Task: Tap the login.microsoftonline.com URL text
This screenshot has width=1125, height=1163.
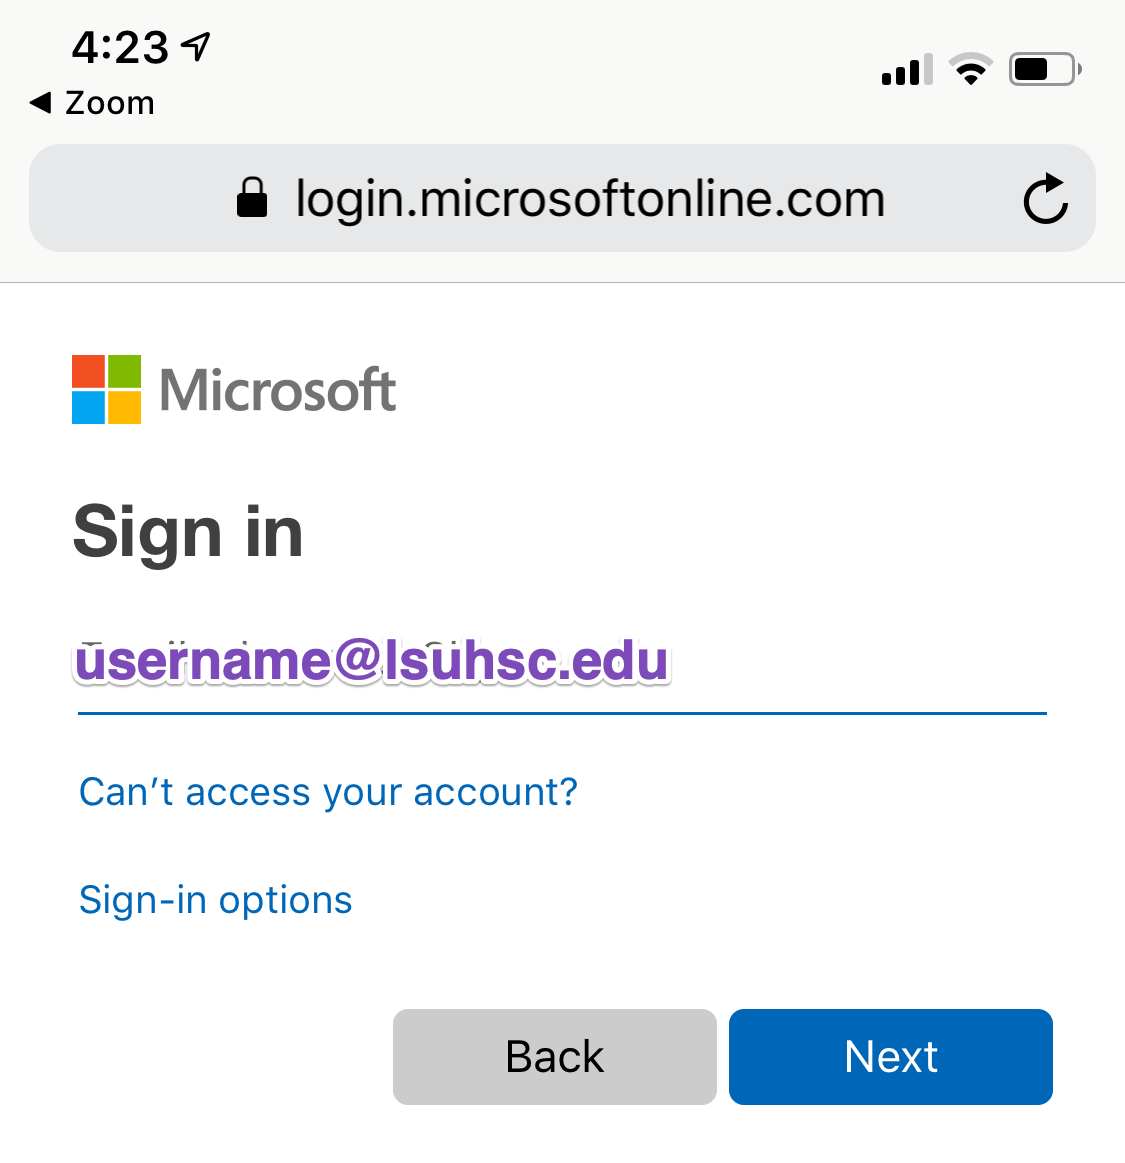Action: coord(590,198)
